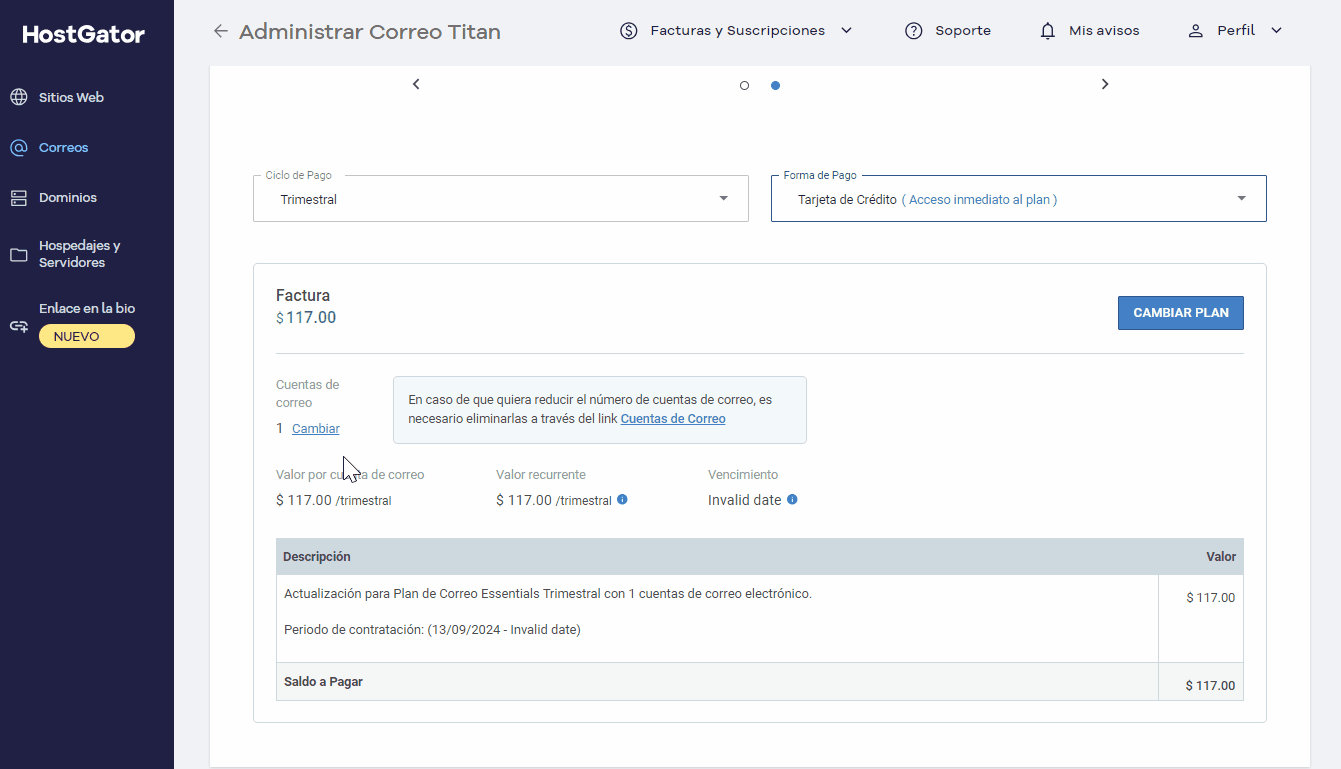The height and width of the screenshot is (769, 1341).
Task: Open Sitios Web in sidebar
Action: click(71, 97)
